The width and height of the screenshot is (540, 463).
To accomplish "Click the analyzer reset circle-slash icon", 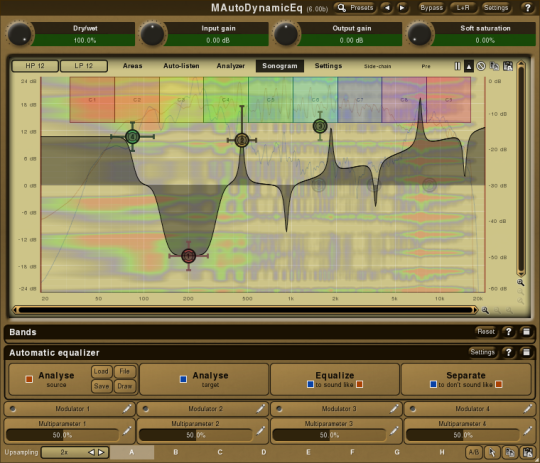I will click(481, 66).
